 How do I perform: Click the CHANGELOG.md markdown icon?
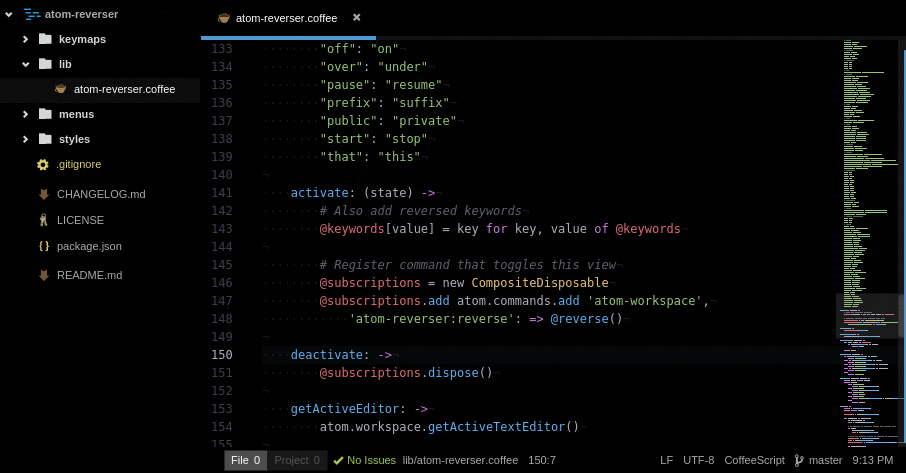coord(44,194)
